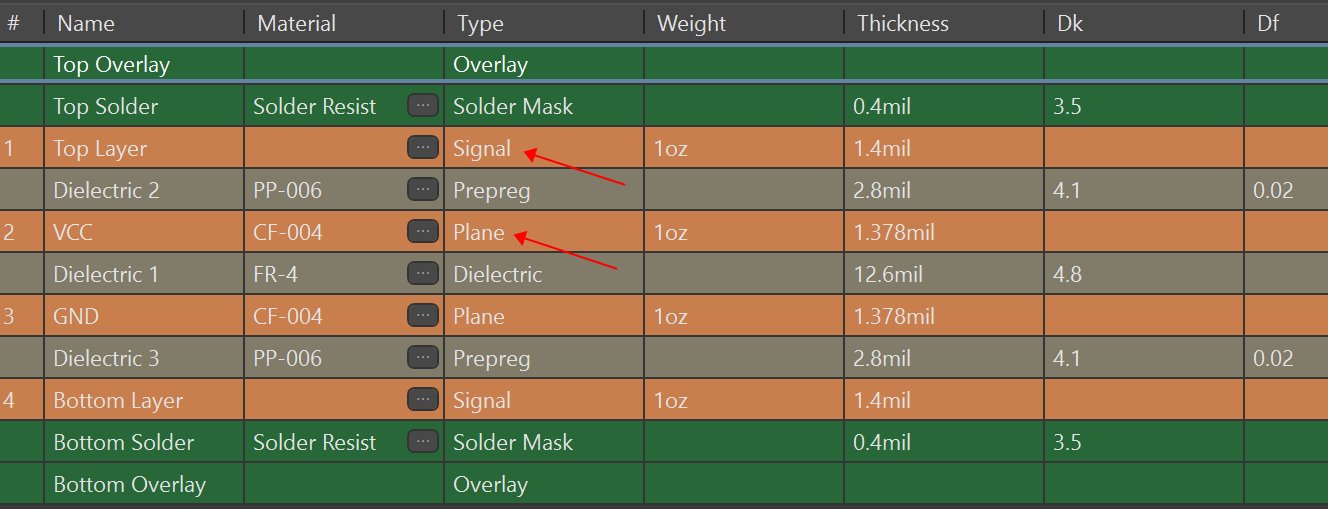The width and height of the screenshot is (1328, 509).
Task: Open material picker beside FR-4
Action: pos(423,273)
